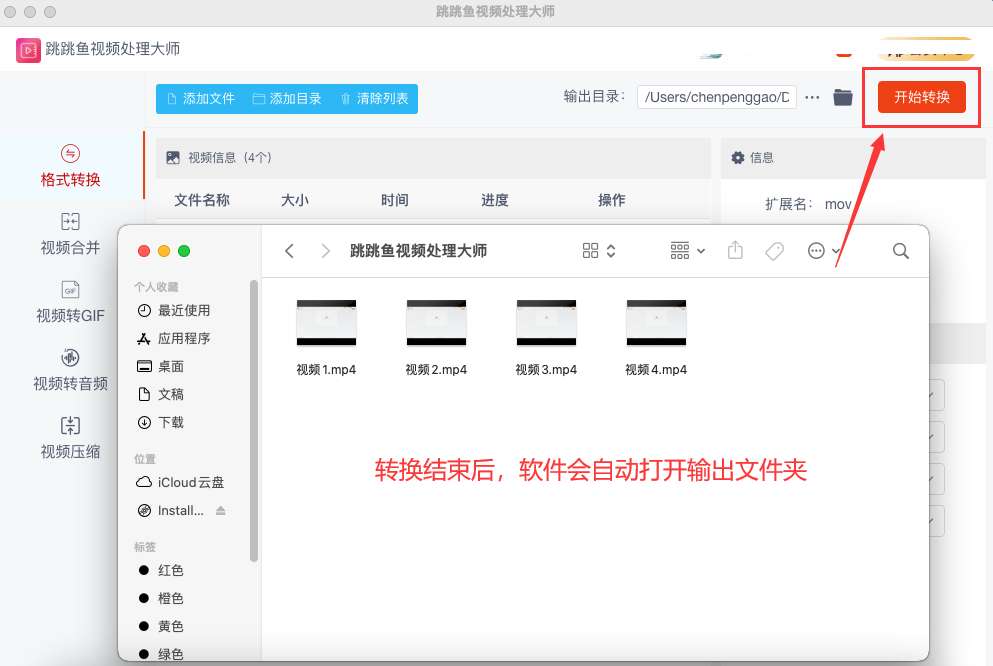
Task: Switch Finder icon view mode selector
Action: pyautogui.click(x=598, y=251)
